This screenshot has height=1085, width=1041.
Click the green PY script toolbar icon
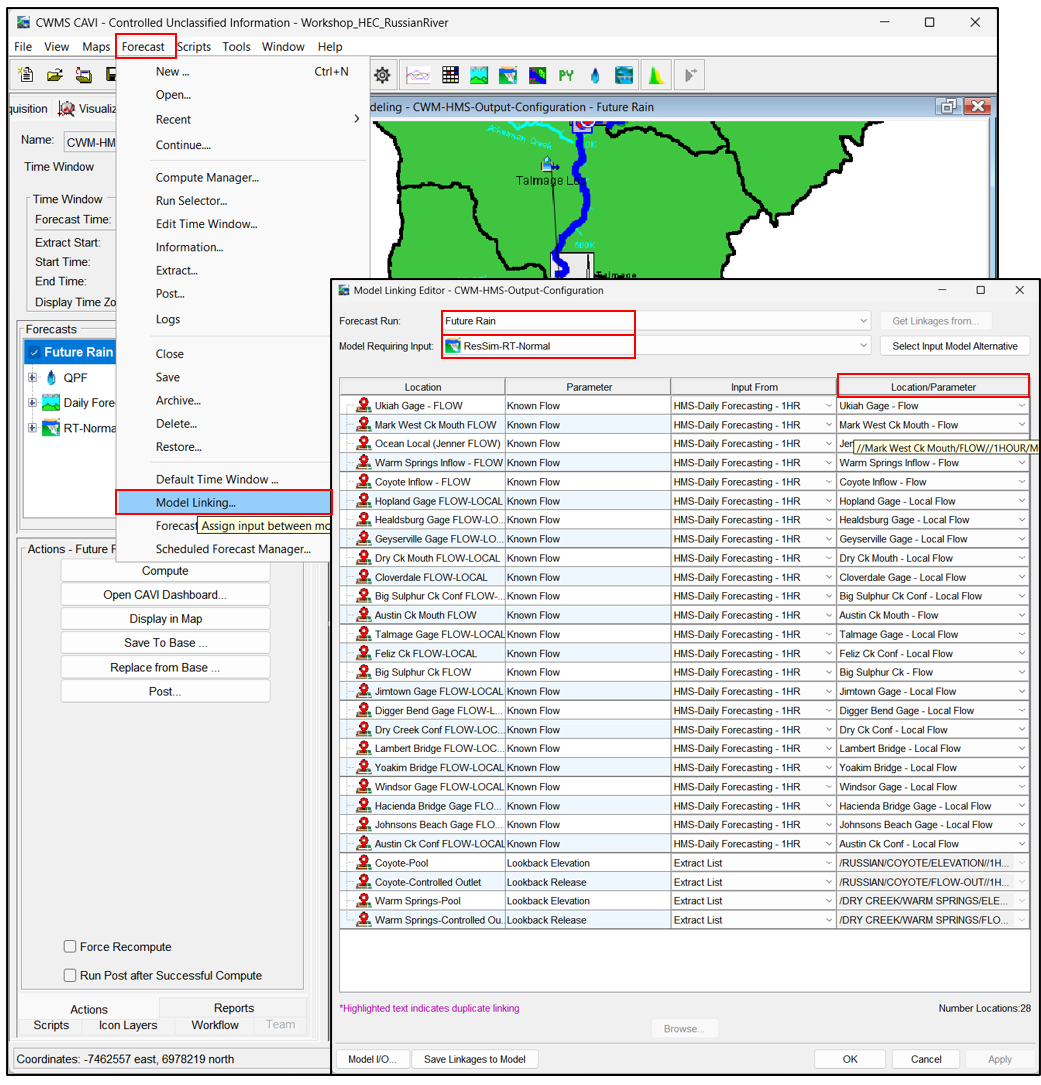click(566, 75)
